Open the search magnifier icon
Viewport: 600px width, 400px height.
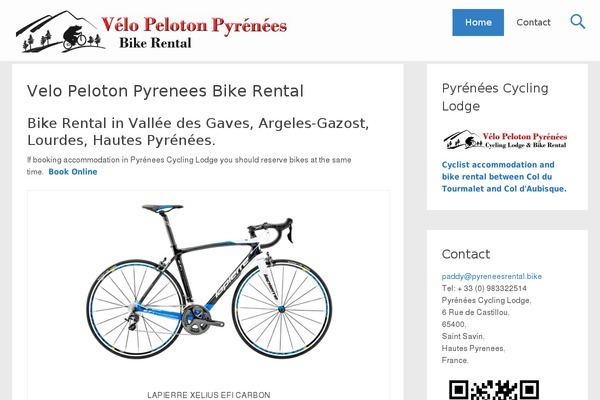coord(578,22)
